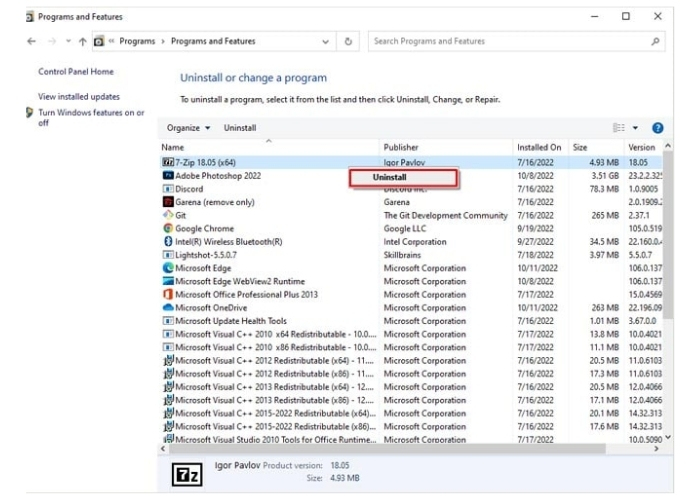This screenshot has width=700, height=500.
Task: Click the change your view icon
Action: coord(619,128)
